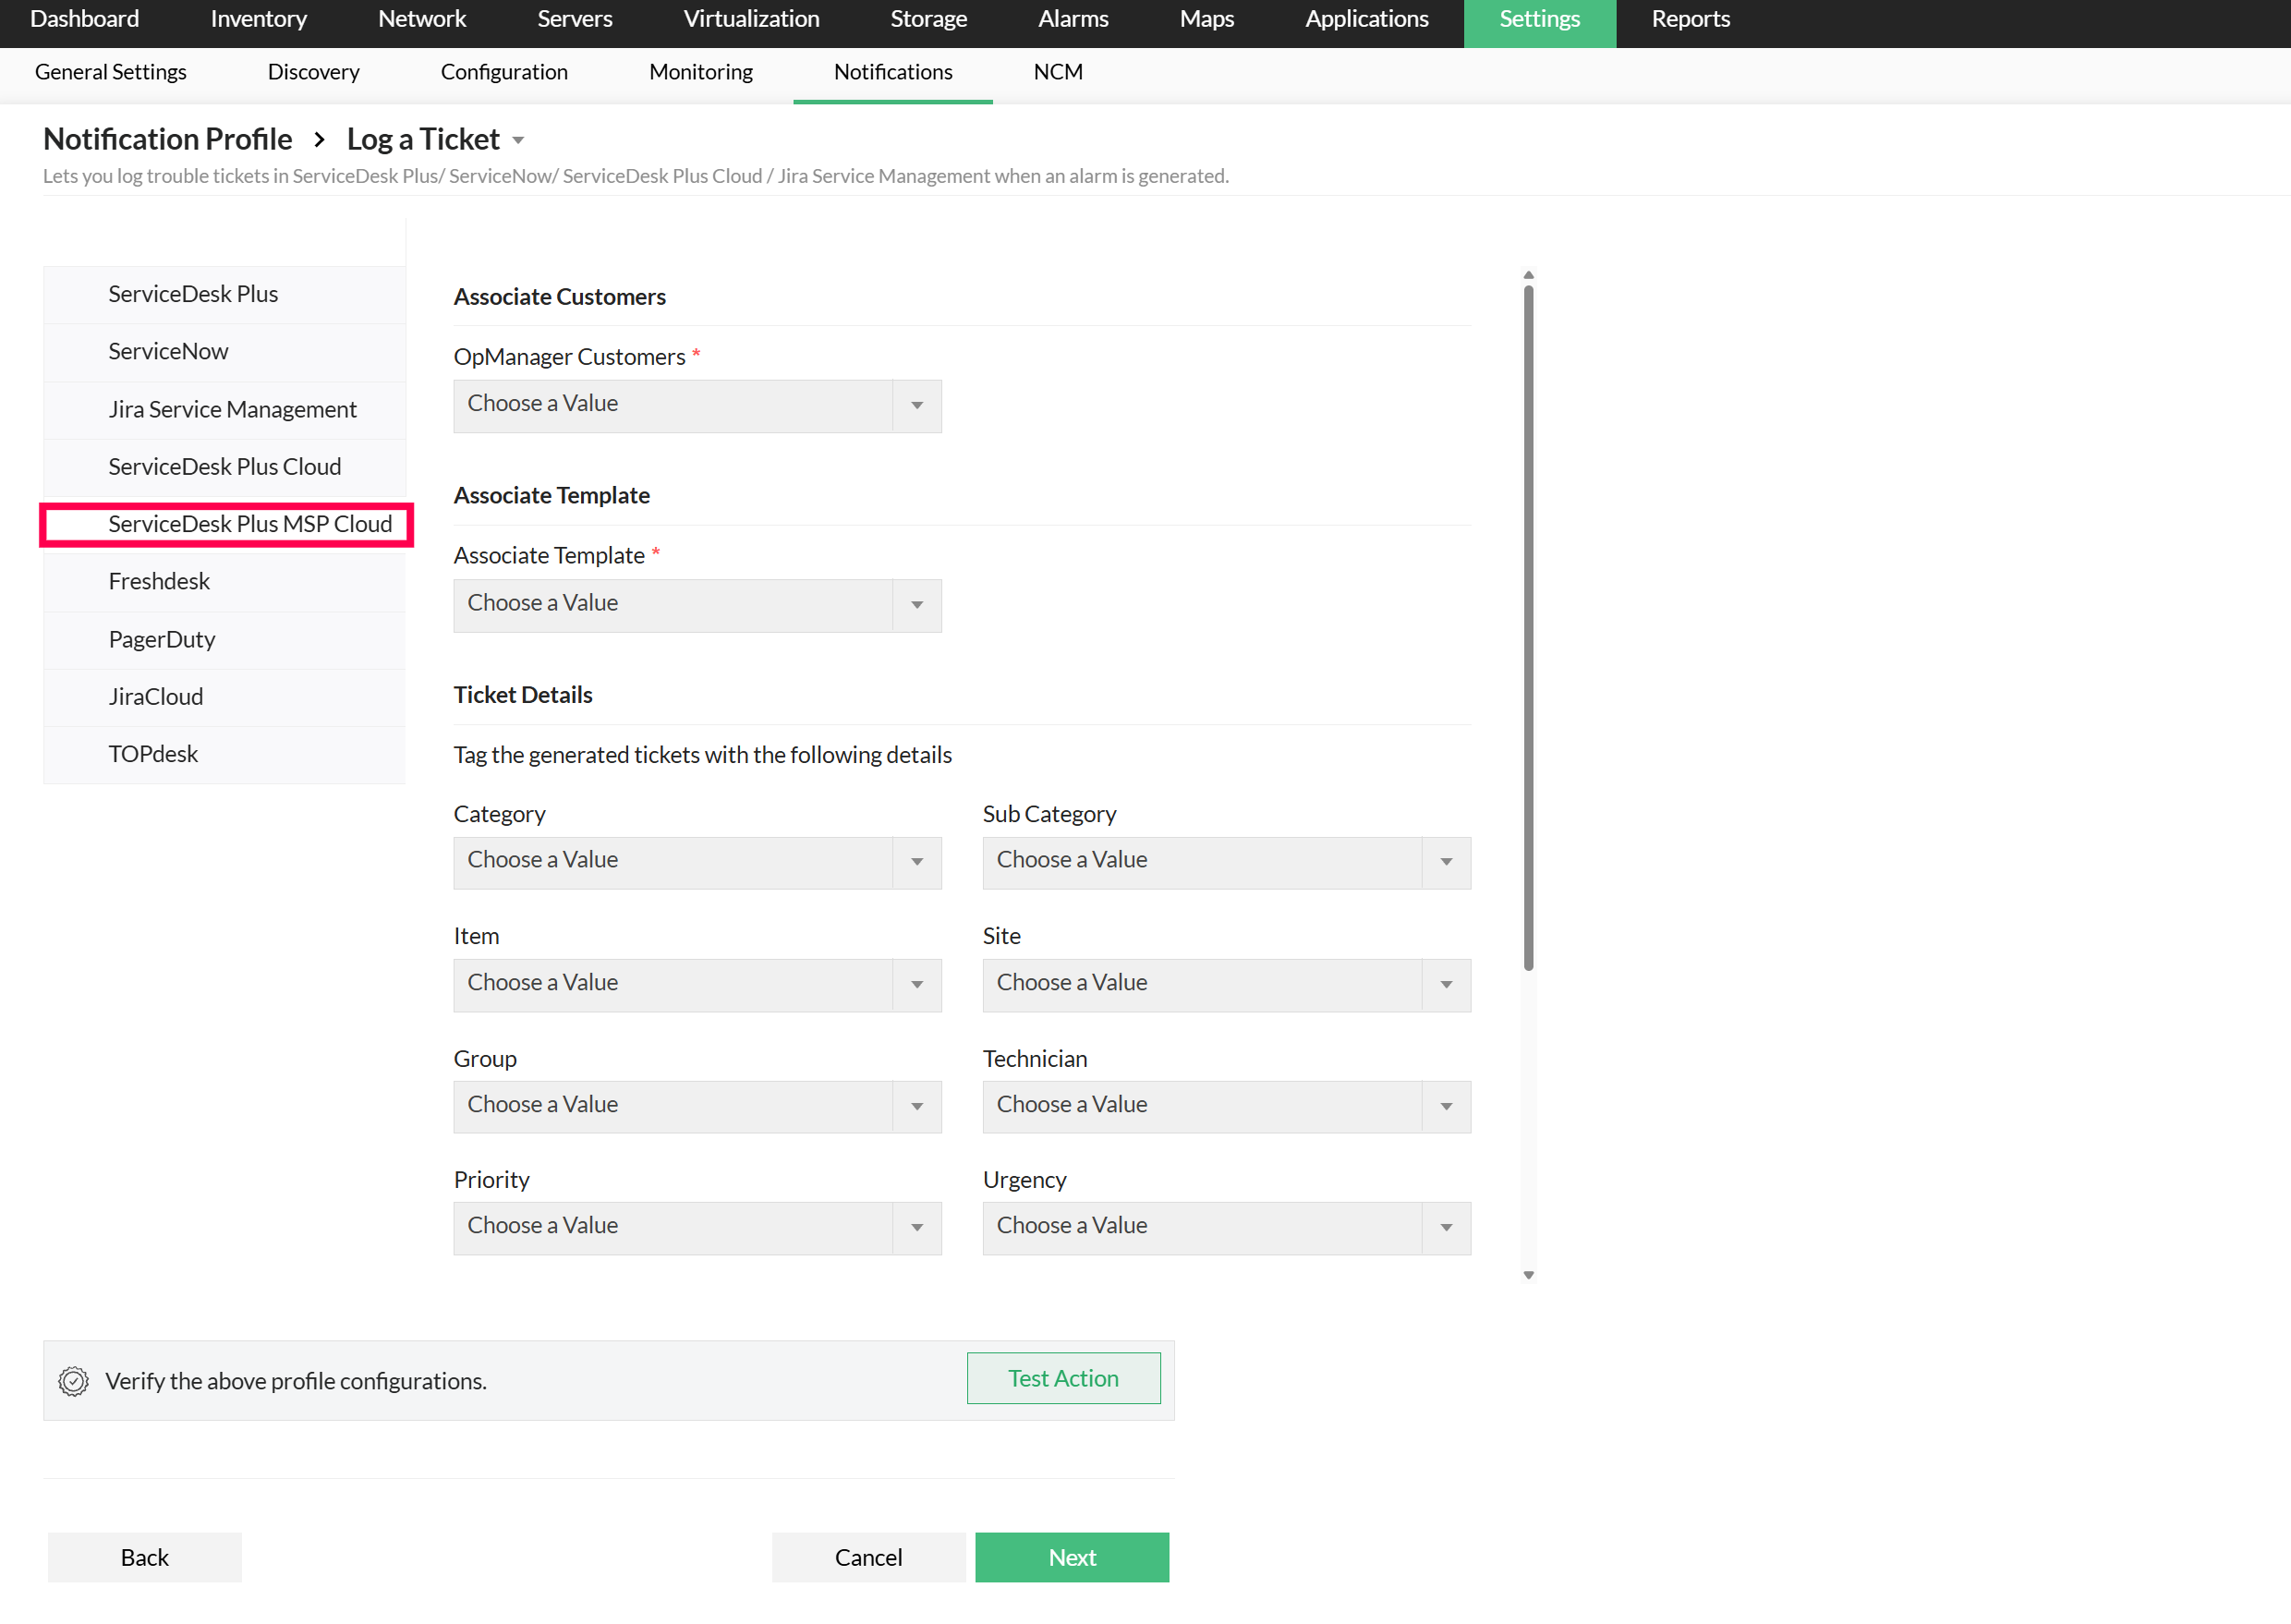Click the form's vertical scrollbar thumb

1528,628
